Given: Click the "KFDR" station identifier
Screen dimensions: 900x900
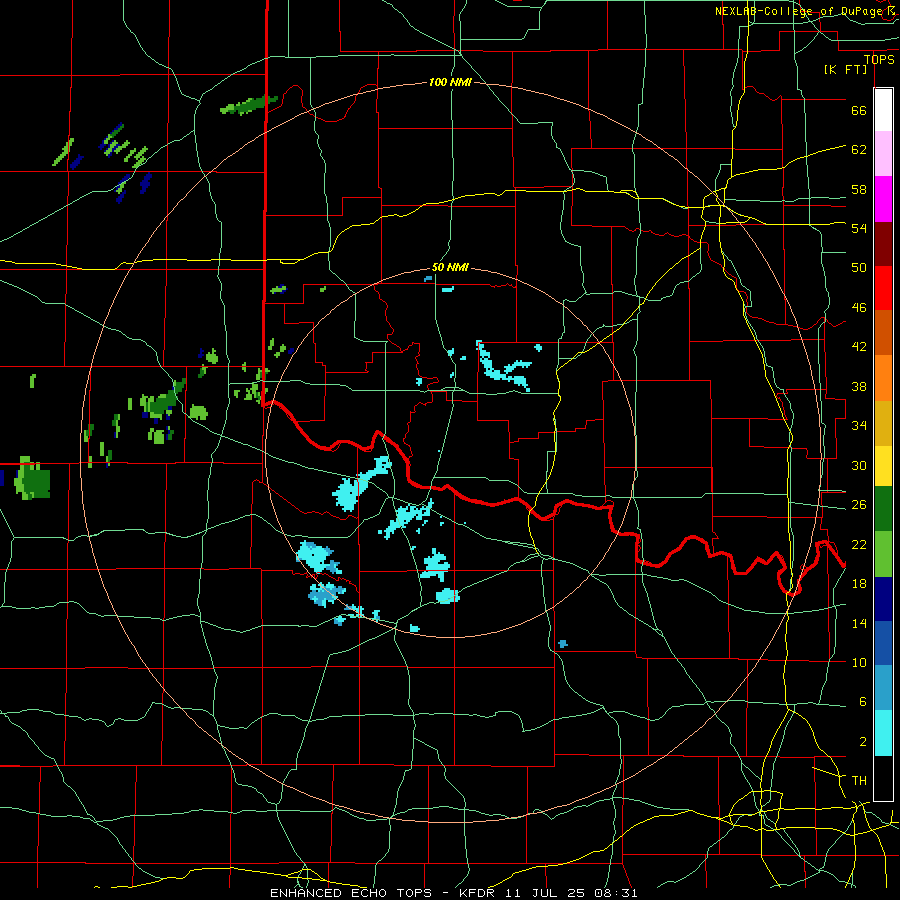Looking at the screenshot, I should coord(476,893).
